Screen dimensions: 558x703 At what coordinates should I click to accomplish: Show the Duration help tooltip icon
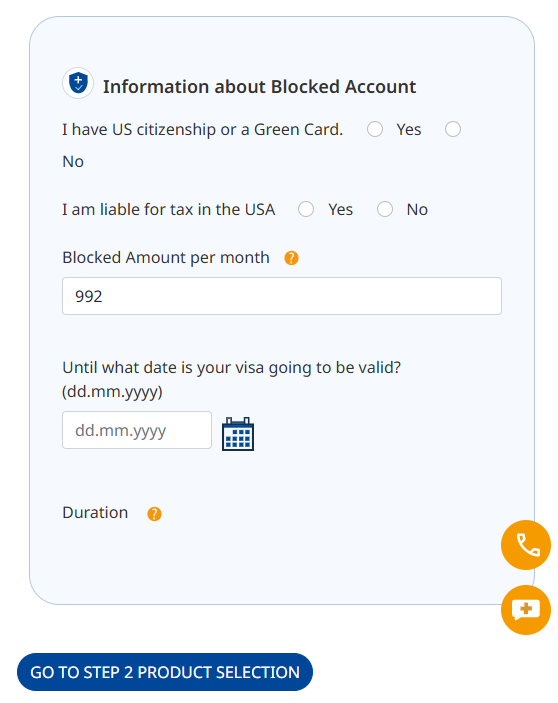click(x=155, y=514)
